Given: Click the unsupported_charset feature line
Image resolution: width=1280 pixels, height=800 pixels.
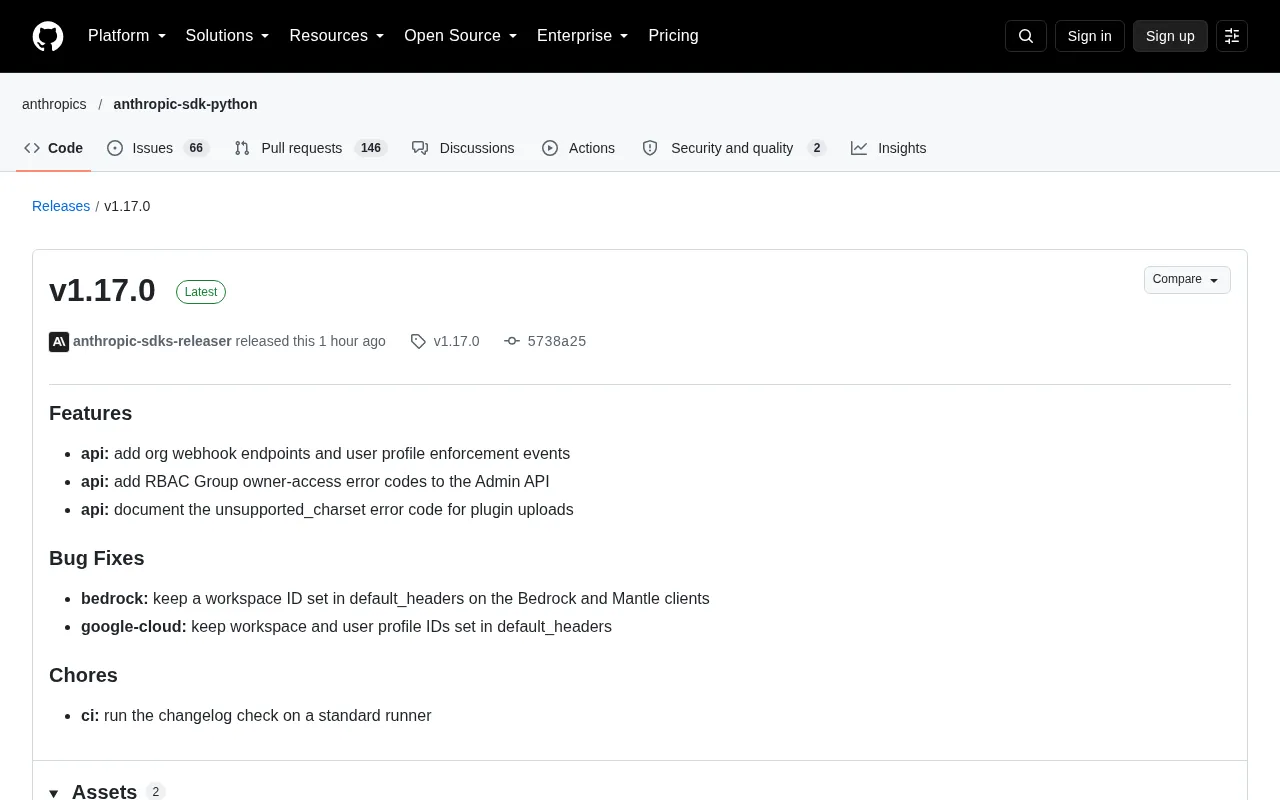Looking at the screenshot, I should tap(327, 509).
